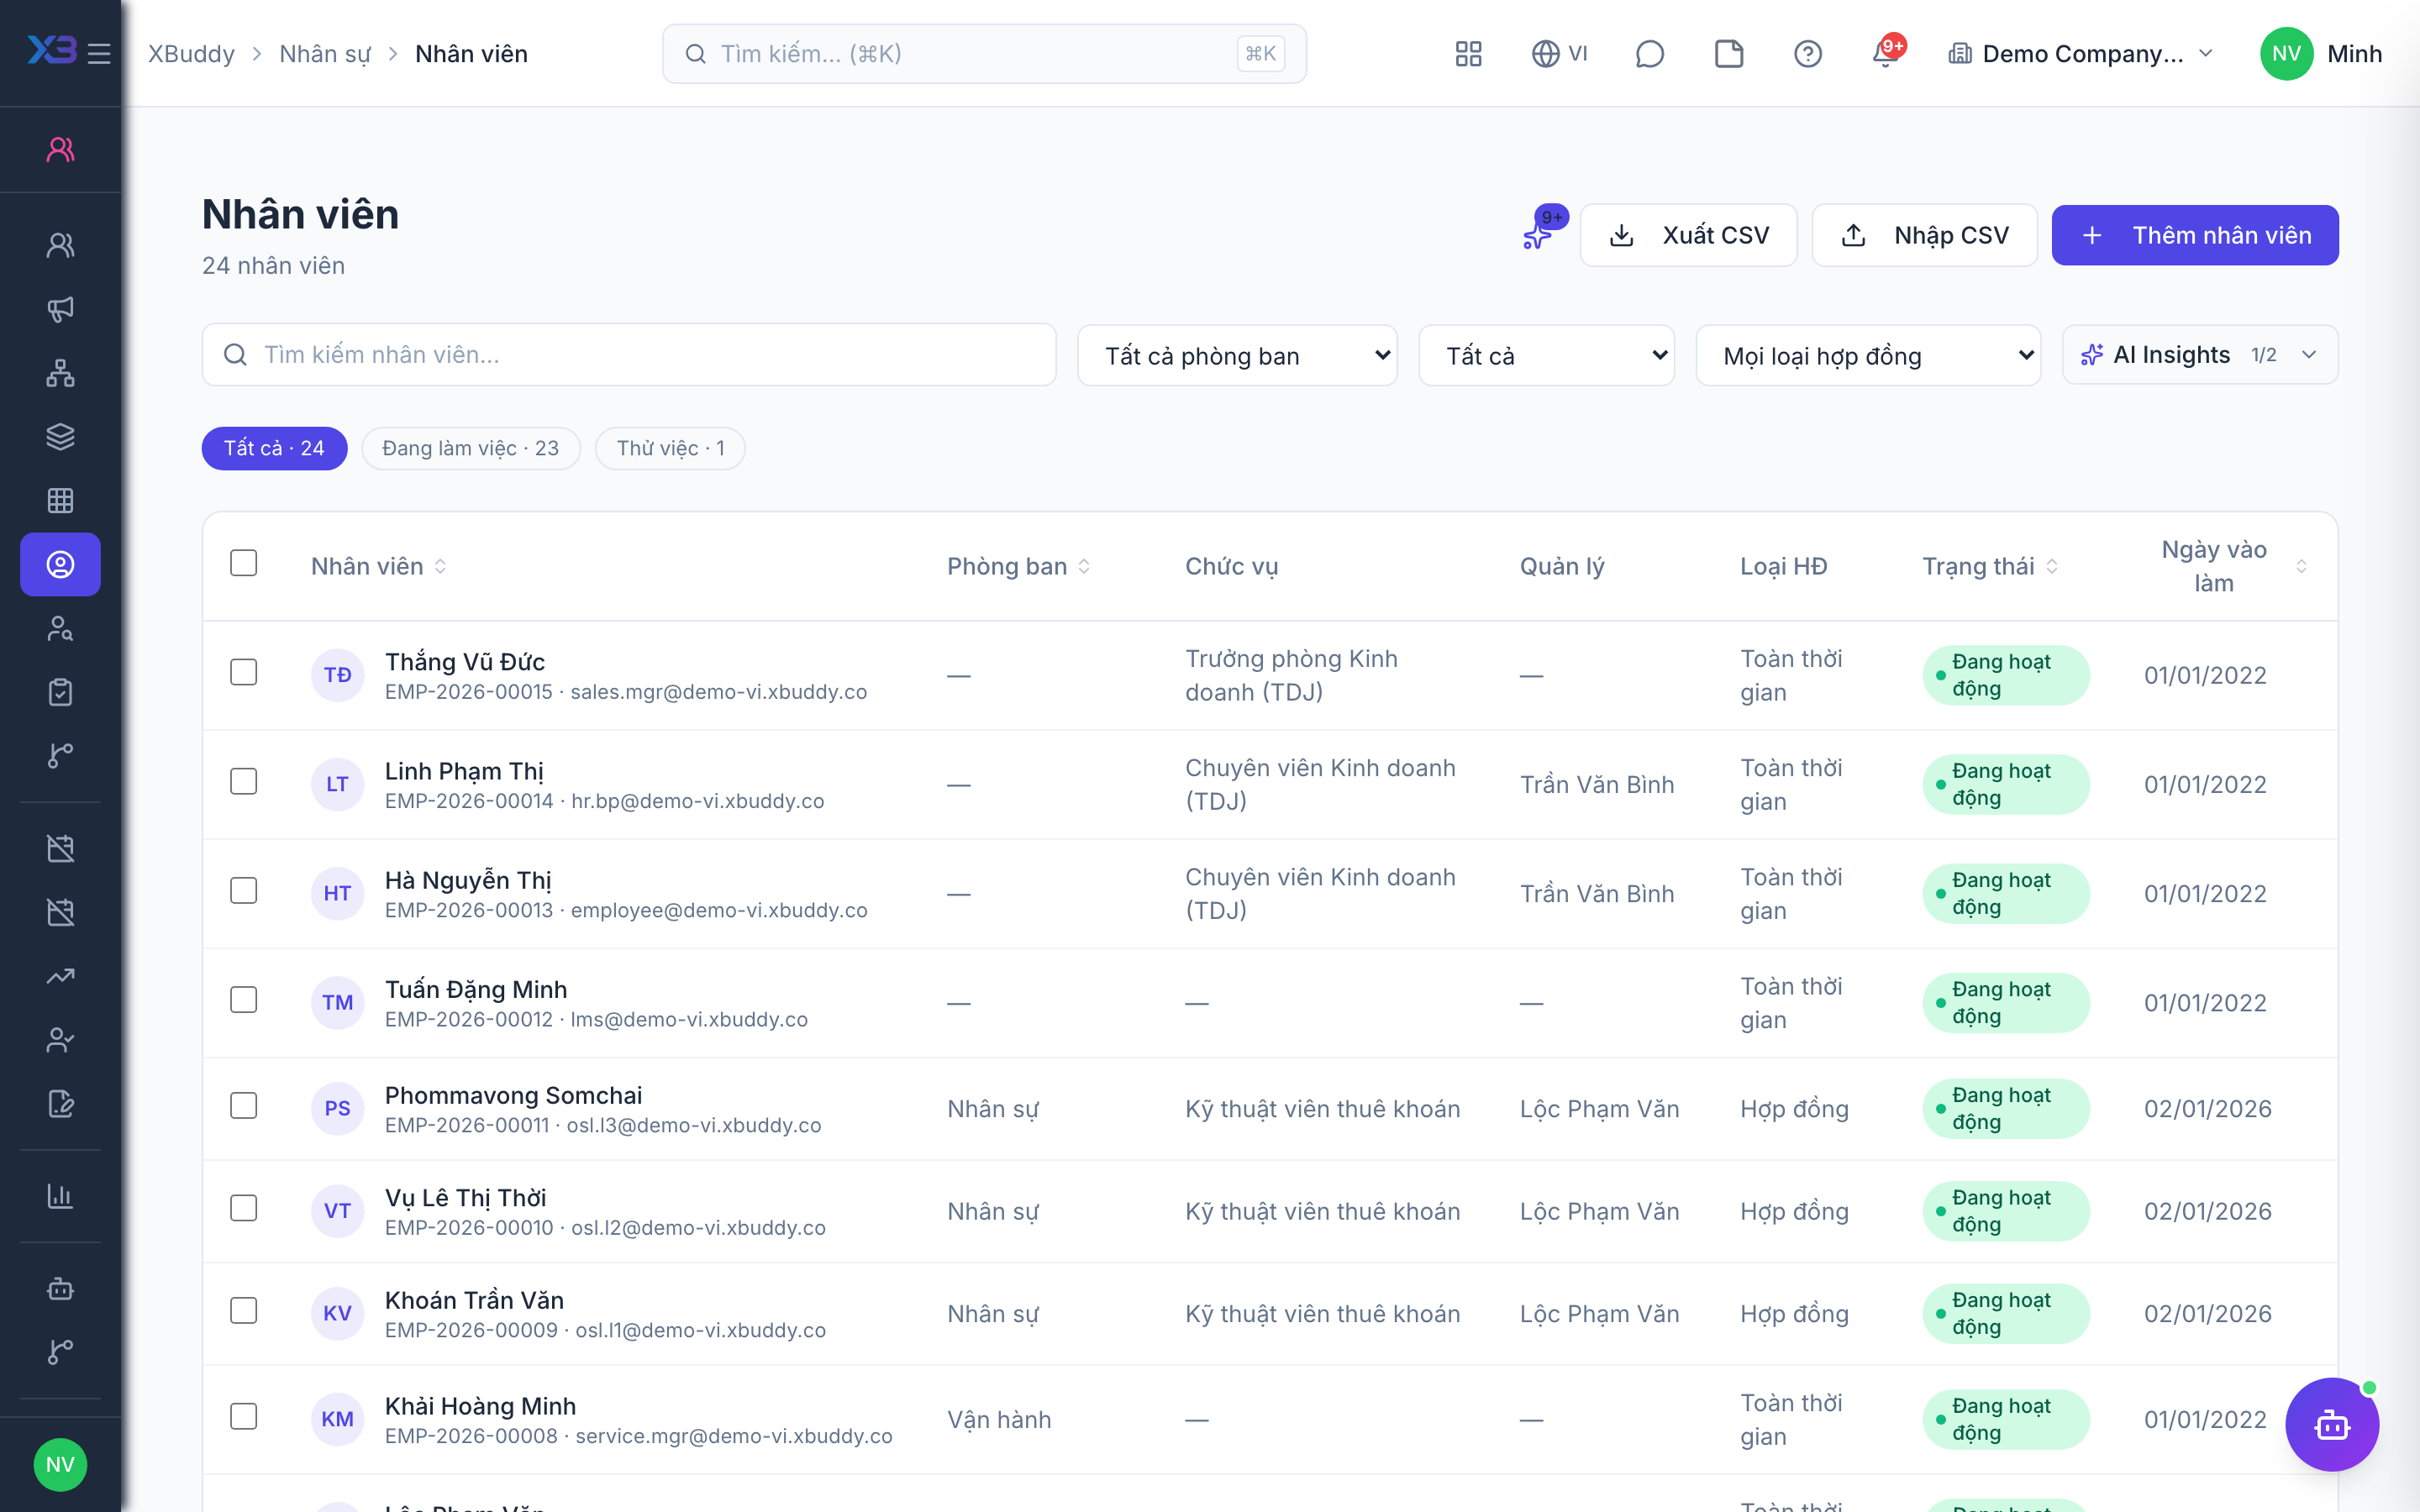
Task: Open notifications bell with 9+ badge
Action: [1886, 52]
